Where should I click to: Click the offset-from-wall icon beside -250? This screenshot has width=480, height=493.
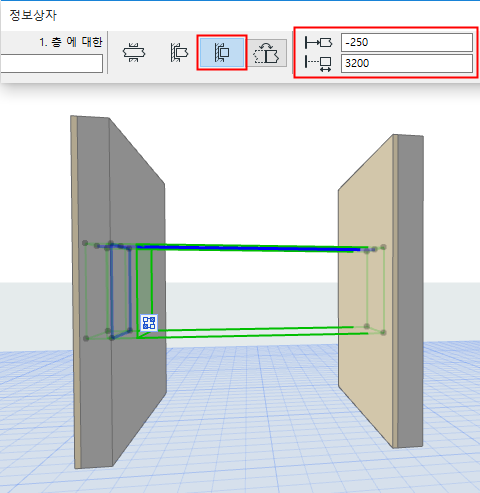pyautogui.click(x=318, y=42)
